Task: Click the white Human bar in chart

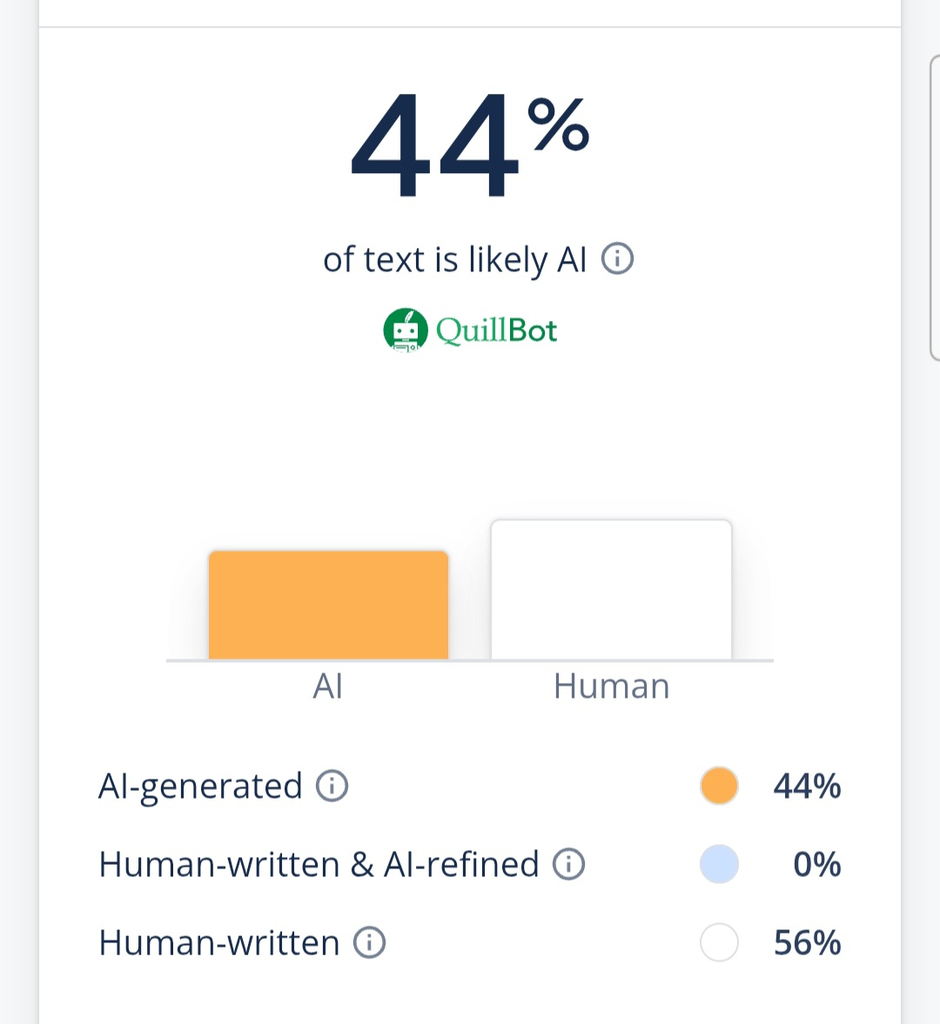Action: pyautogui.click(x=611, y=590)
